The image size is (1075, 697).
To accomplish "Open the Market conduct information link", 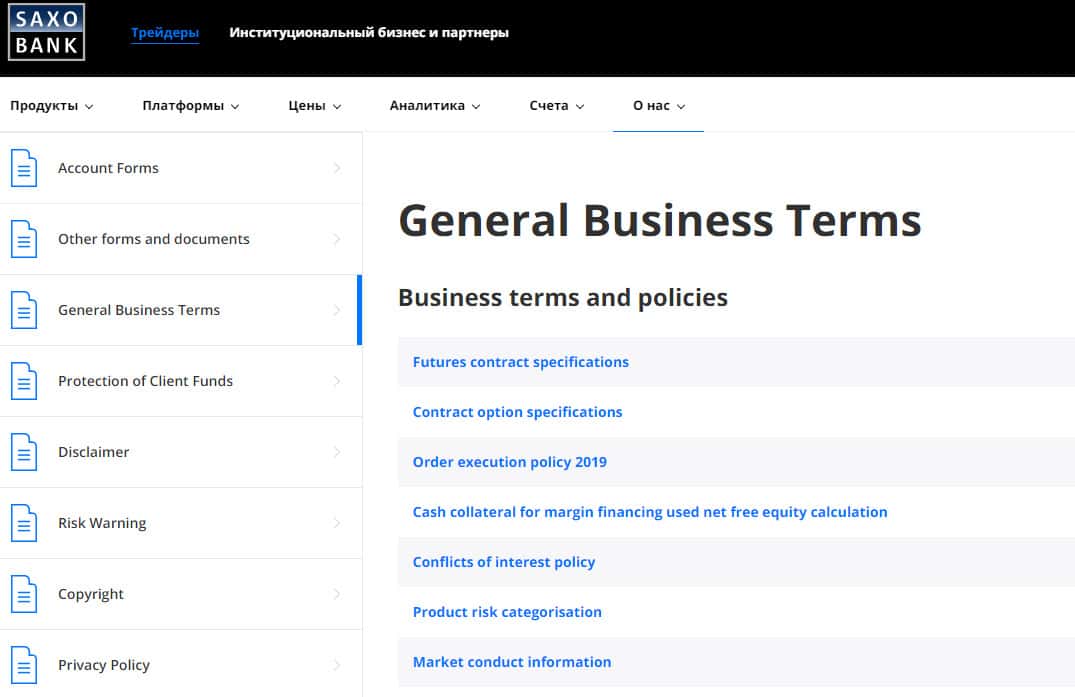I will pyautogui.click(x=511, y=662).
